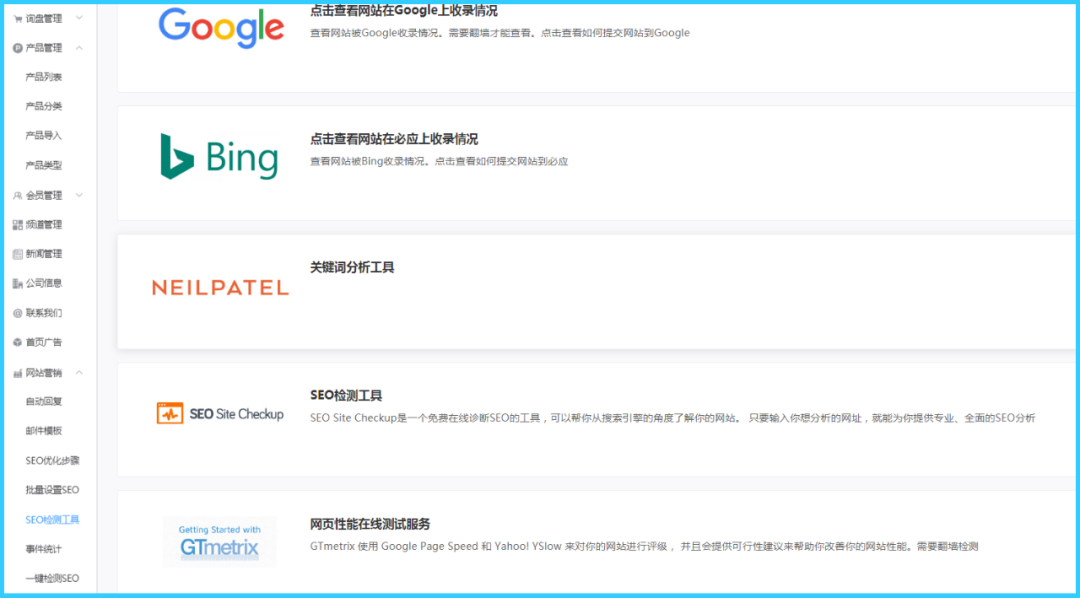This screenshot has height=598, width=1080.
Task: Open 批量设置SEO menu item
Action: (52, 490)
